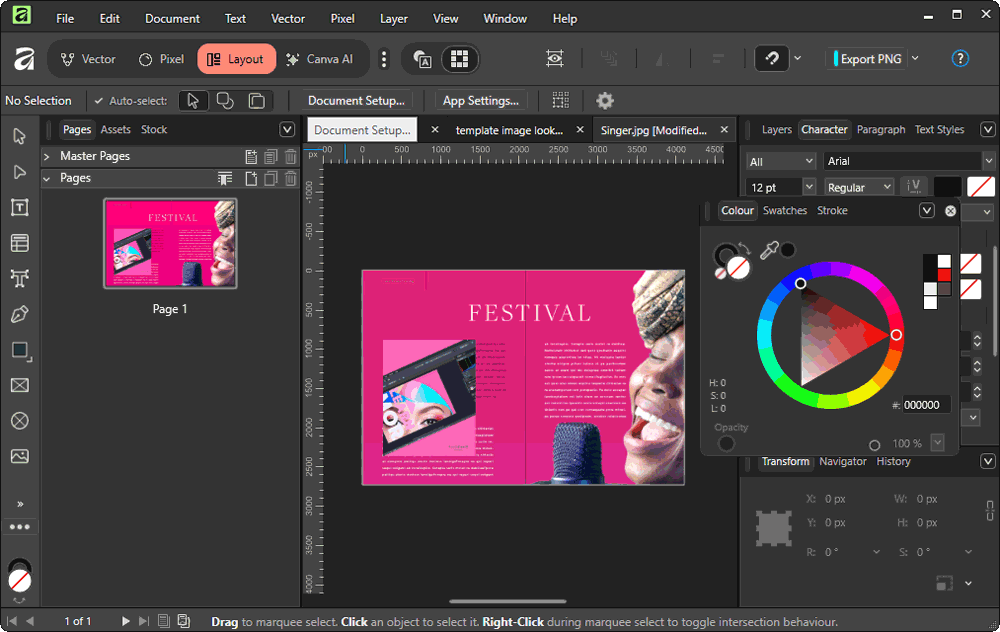Select the Table tool
The image size is (1000, 632).
coord(19,243)
